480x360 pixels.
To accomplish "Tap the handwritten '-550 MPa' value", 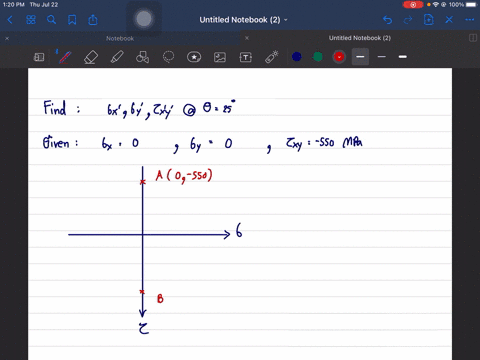I will tap(339, 143).
